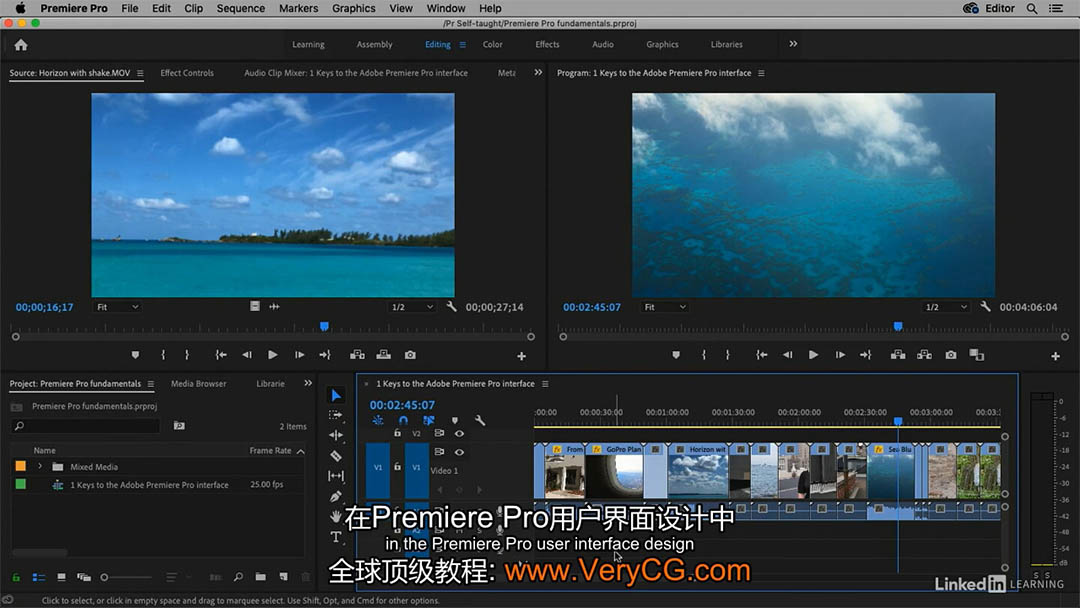Screen dimensions: 1080x608
Task: Click Overwrite in Source monitor
Action: pos(384,355)
